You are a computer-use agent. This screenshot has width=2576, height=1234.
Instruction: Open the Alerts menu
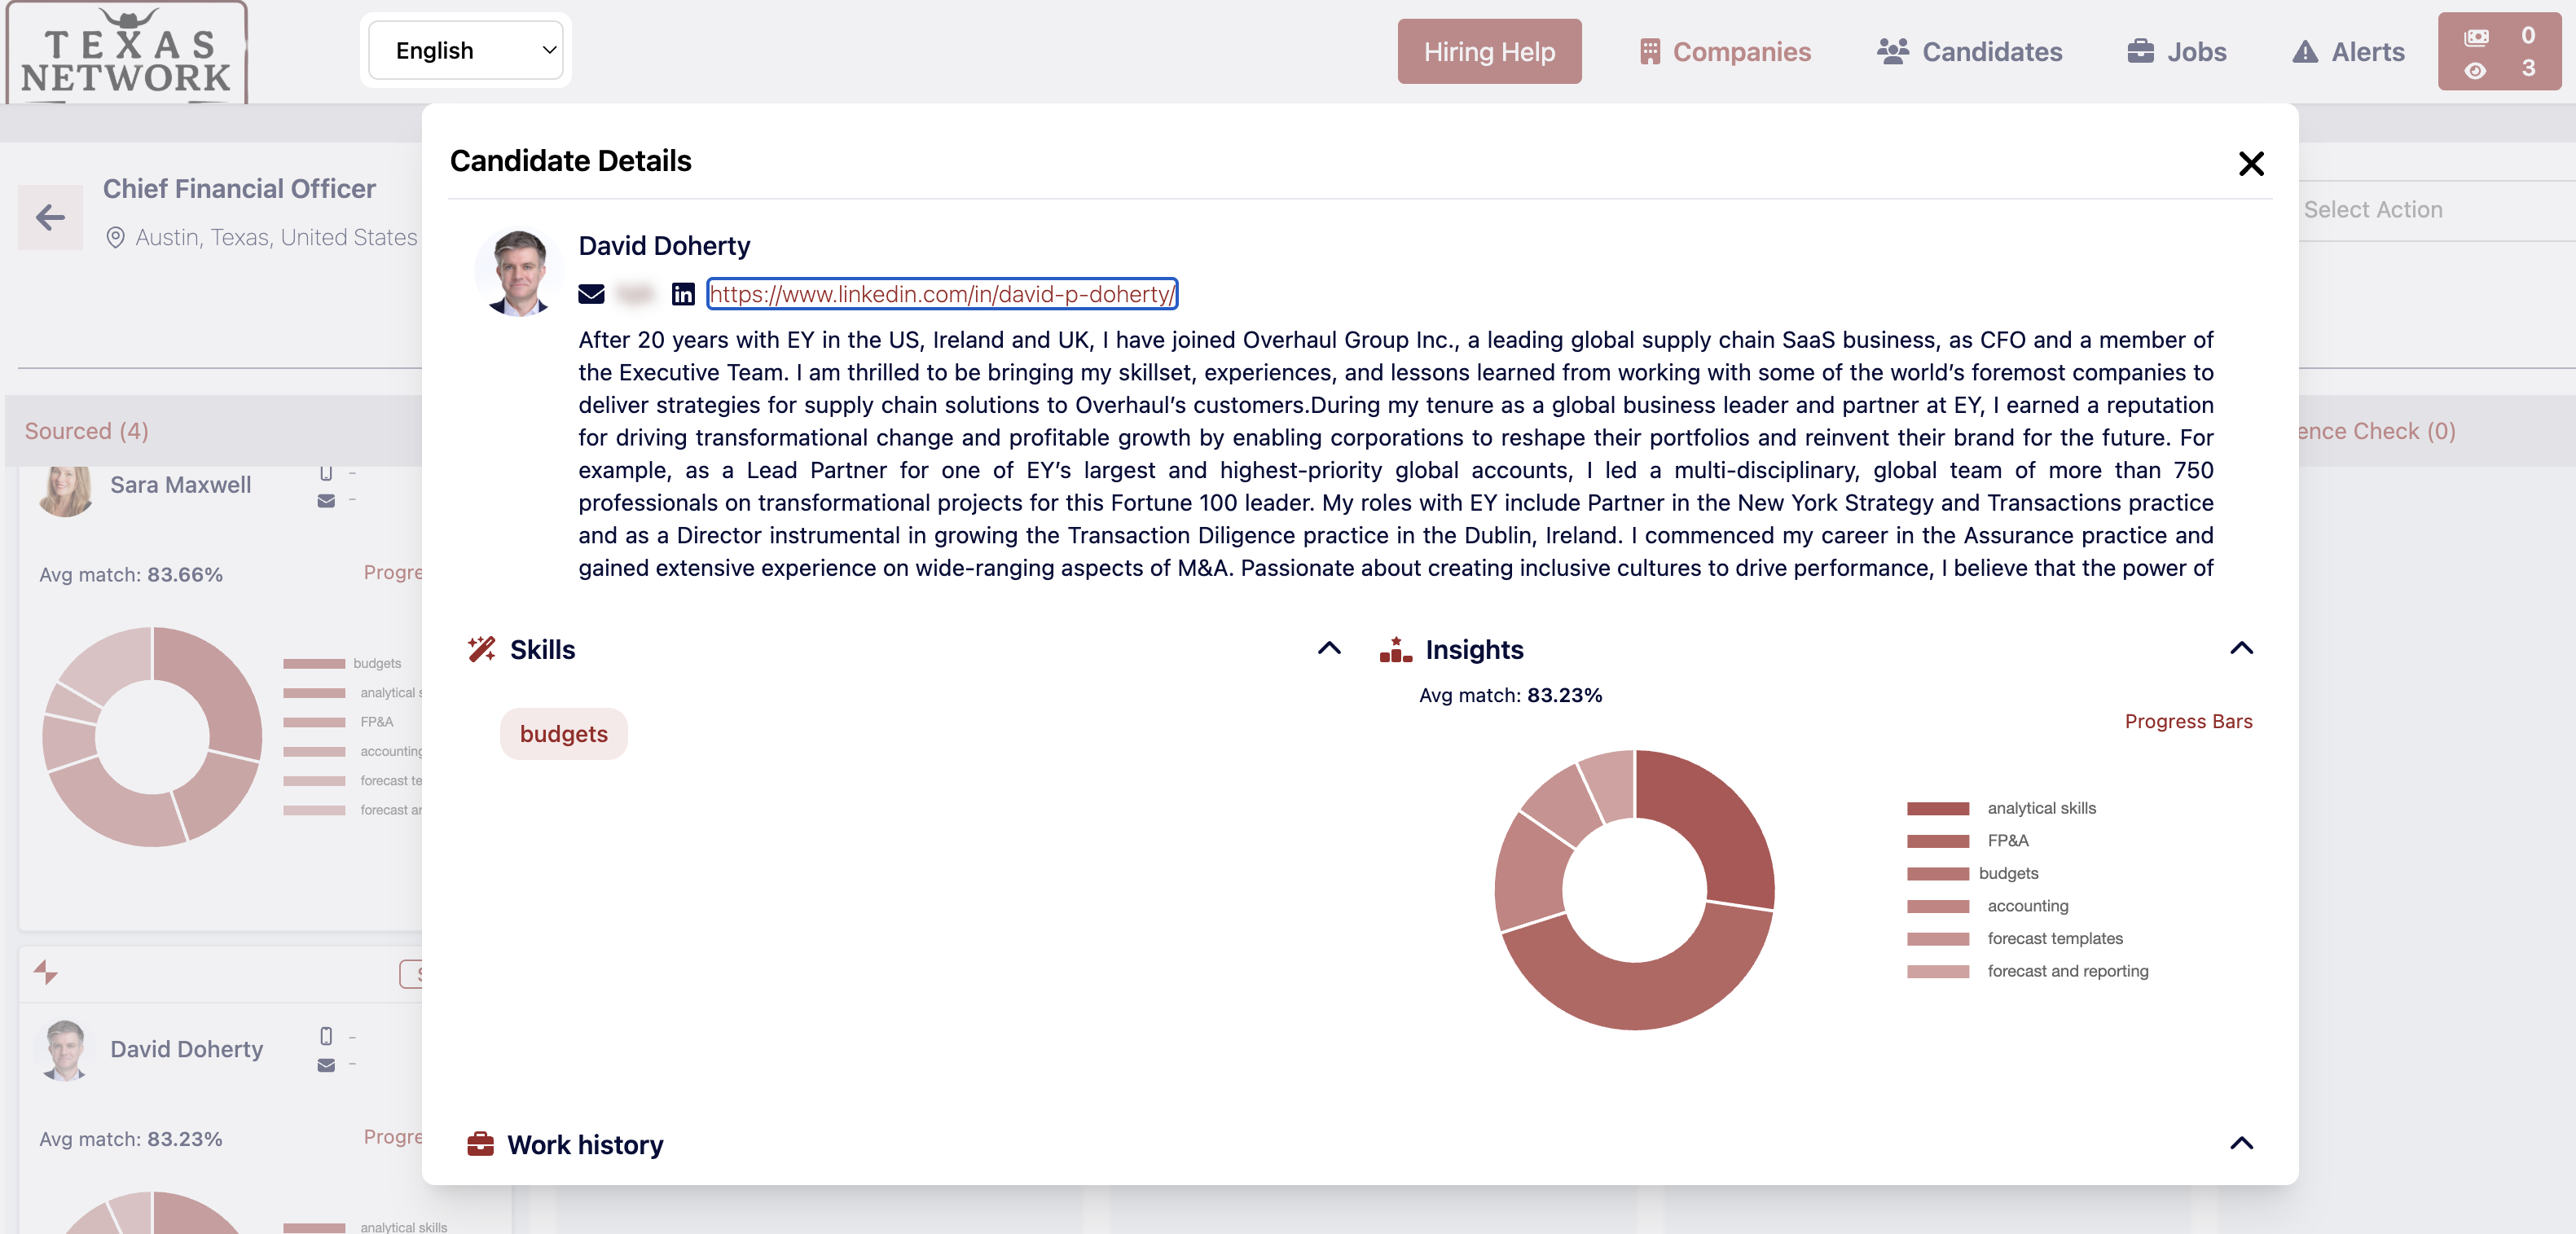pyautogui.click(x=2348, y=51)
